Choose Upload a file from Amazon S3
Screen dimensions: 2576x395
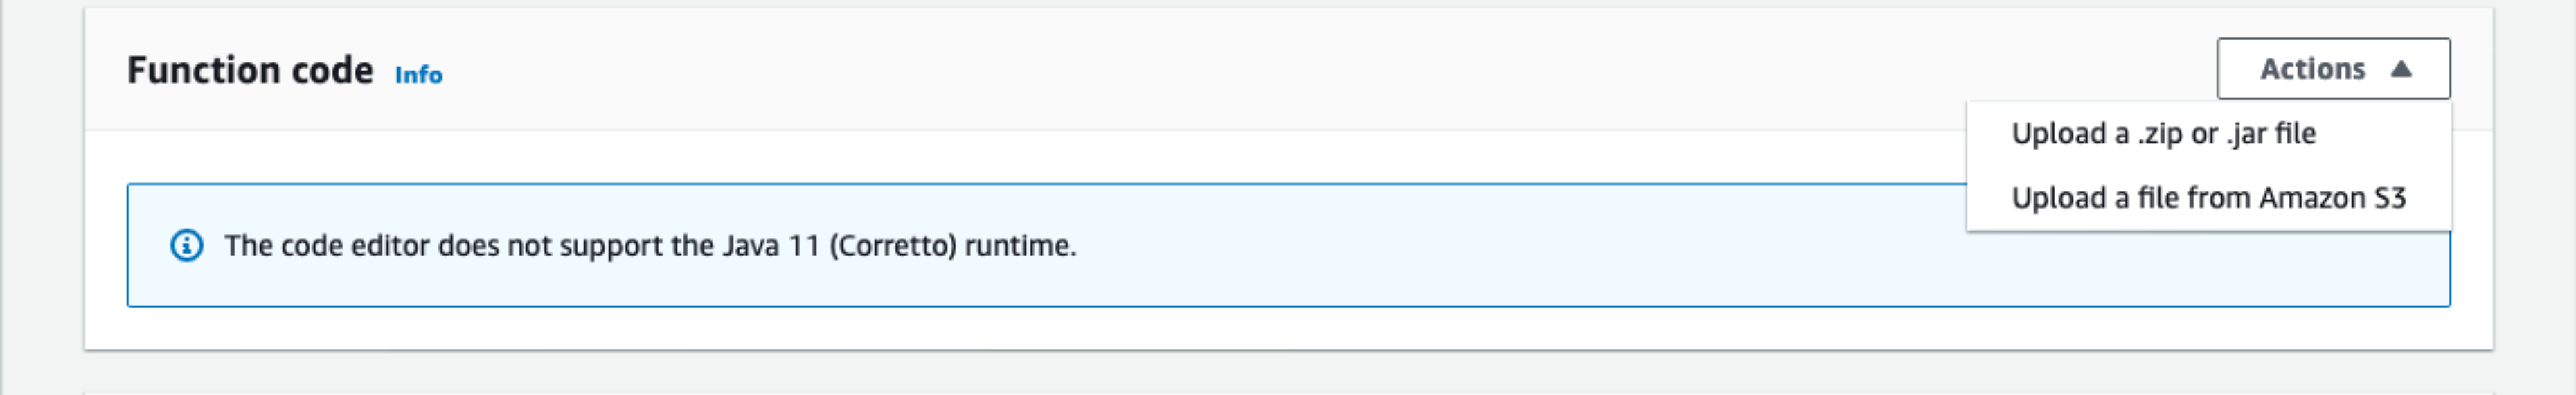tap(2208, 198)
